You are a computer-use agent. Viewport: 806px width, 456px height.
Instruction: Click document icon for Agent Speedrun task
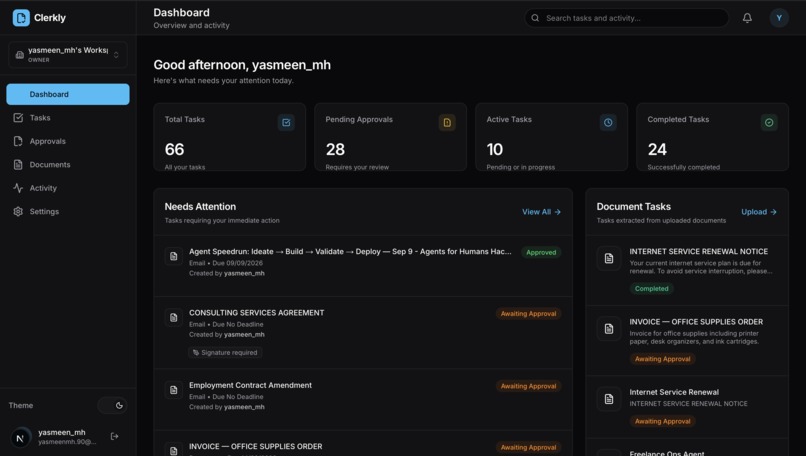tap(174, 256)
